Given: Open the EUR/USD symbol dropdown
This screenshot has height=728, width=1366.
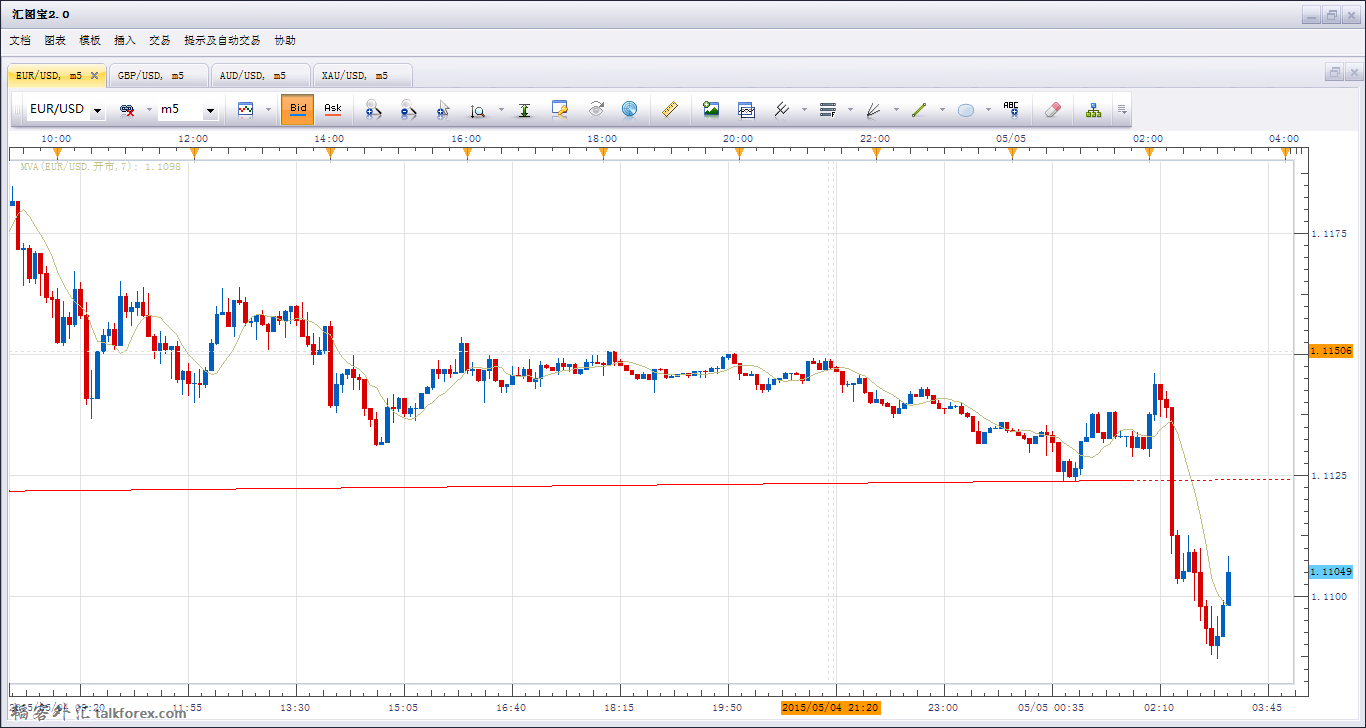Looking at the screenshot, I should point(97,111).
